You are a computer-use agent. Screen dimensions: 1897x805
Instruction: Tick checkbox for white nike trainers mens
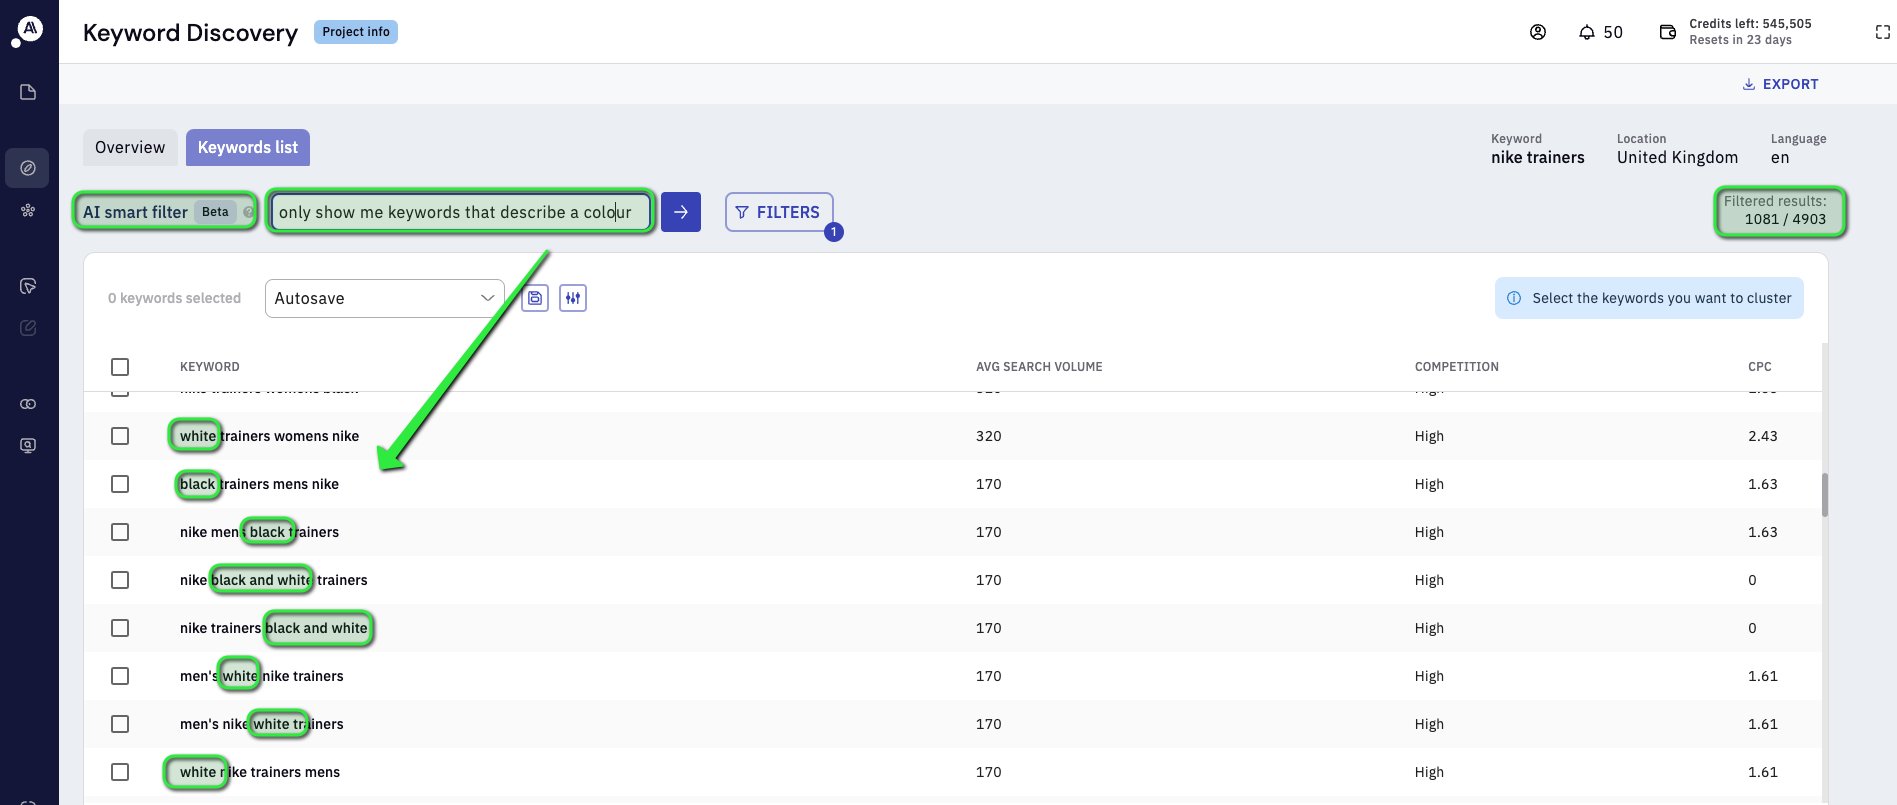pos(120,772)
